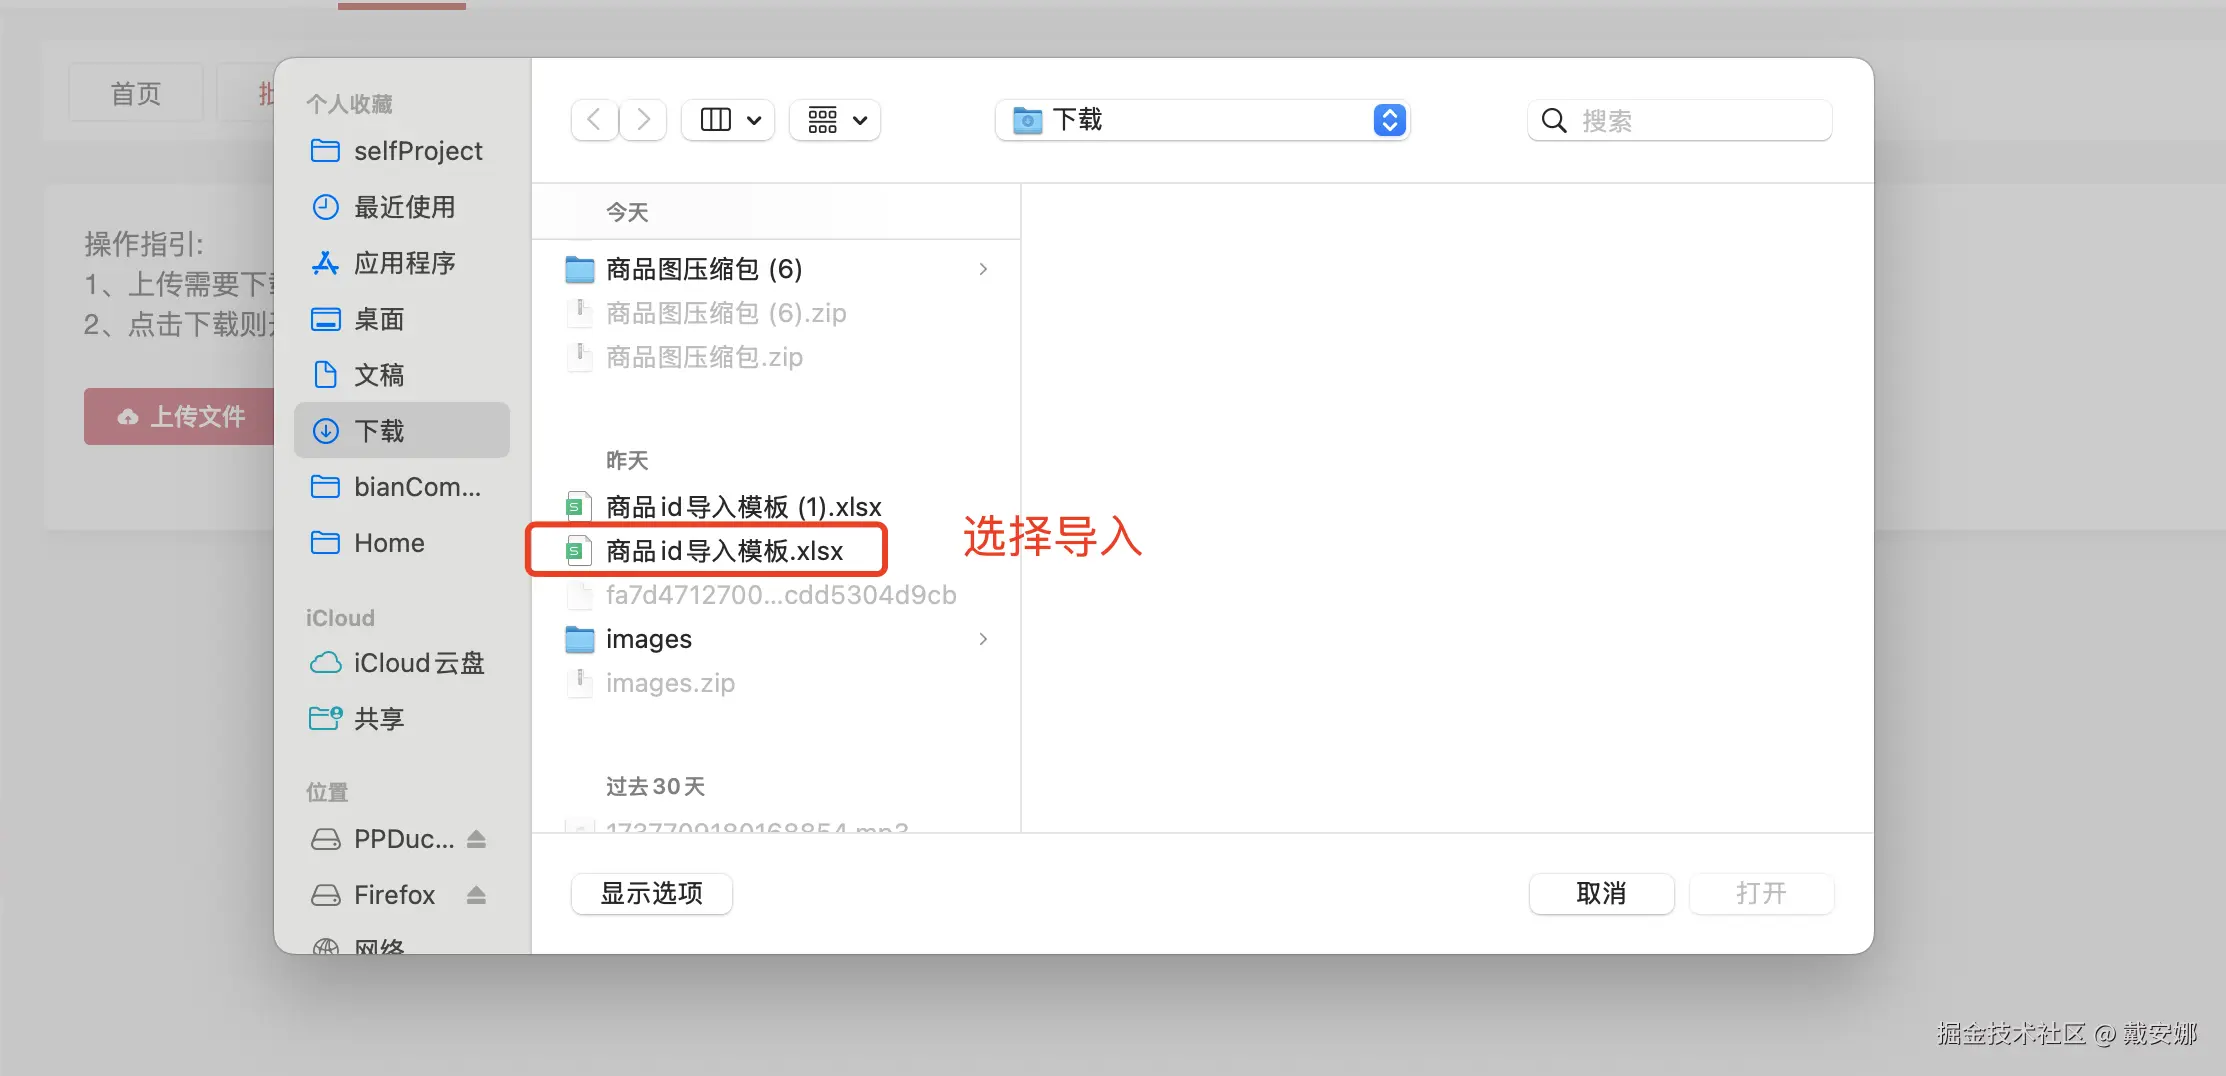Viewport: 2226px width, 1076px height.
Task: Select the images folder
Action: 777,639
